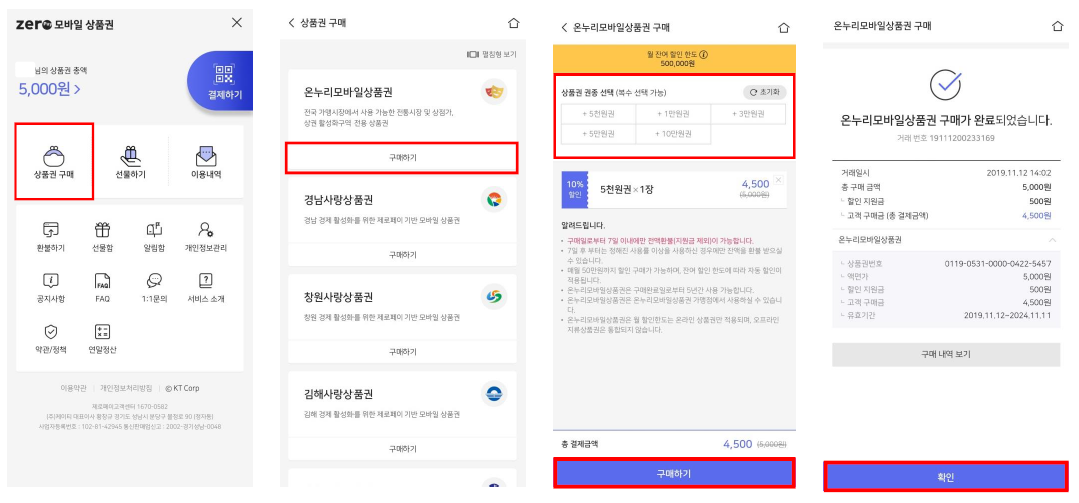
Task: Add a +5만원권 voucher
Action: (598, 134)
